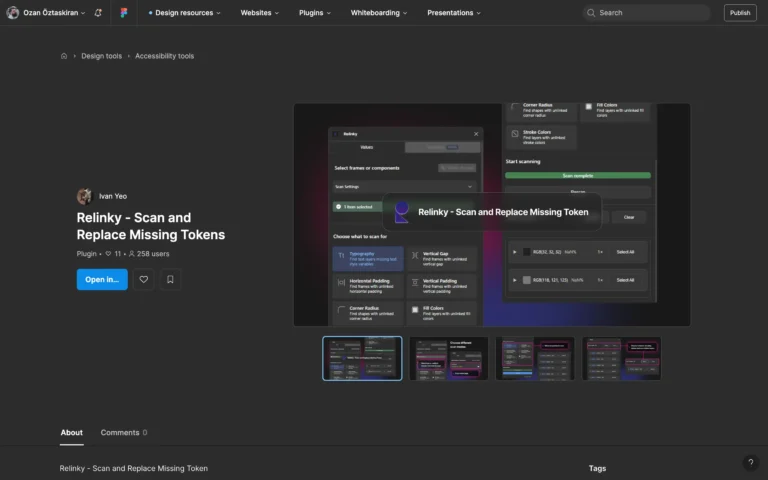Like the plugin with the heart button
The height and width of the screenshot is (480, 768).
point(144,279)
